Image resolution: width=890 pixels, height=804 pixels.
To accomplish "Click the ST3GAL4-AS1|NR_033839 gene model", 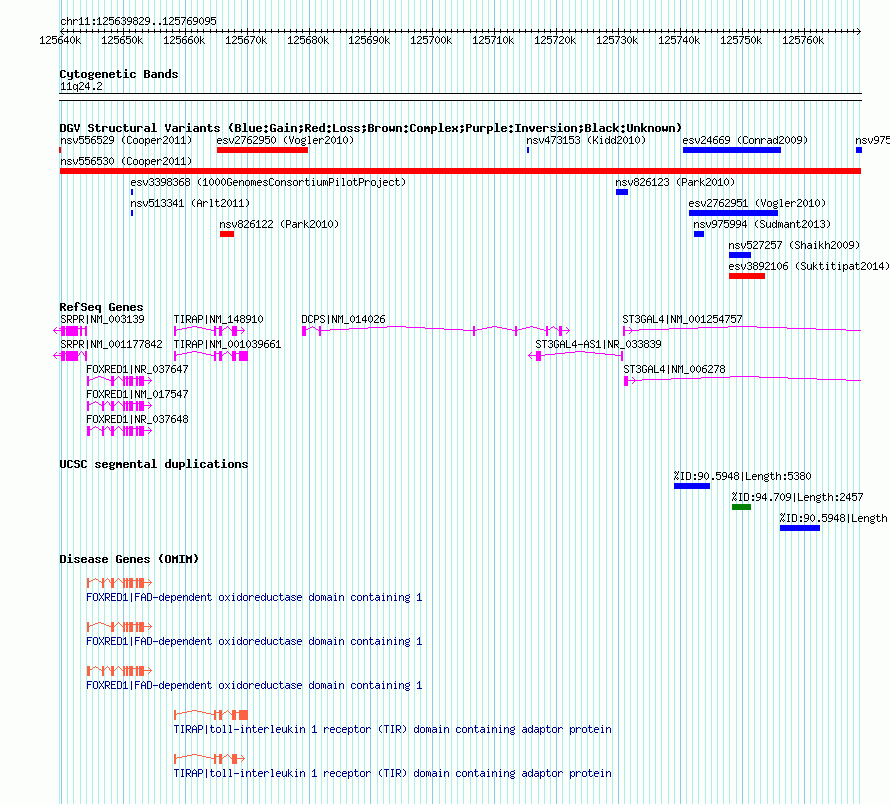I will tap(576, 355).
